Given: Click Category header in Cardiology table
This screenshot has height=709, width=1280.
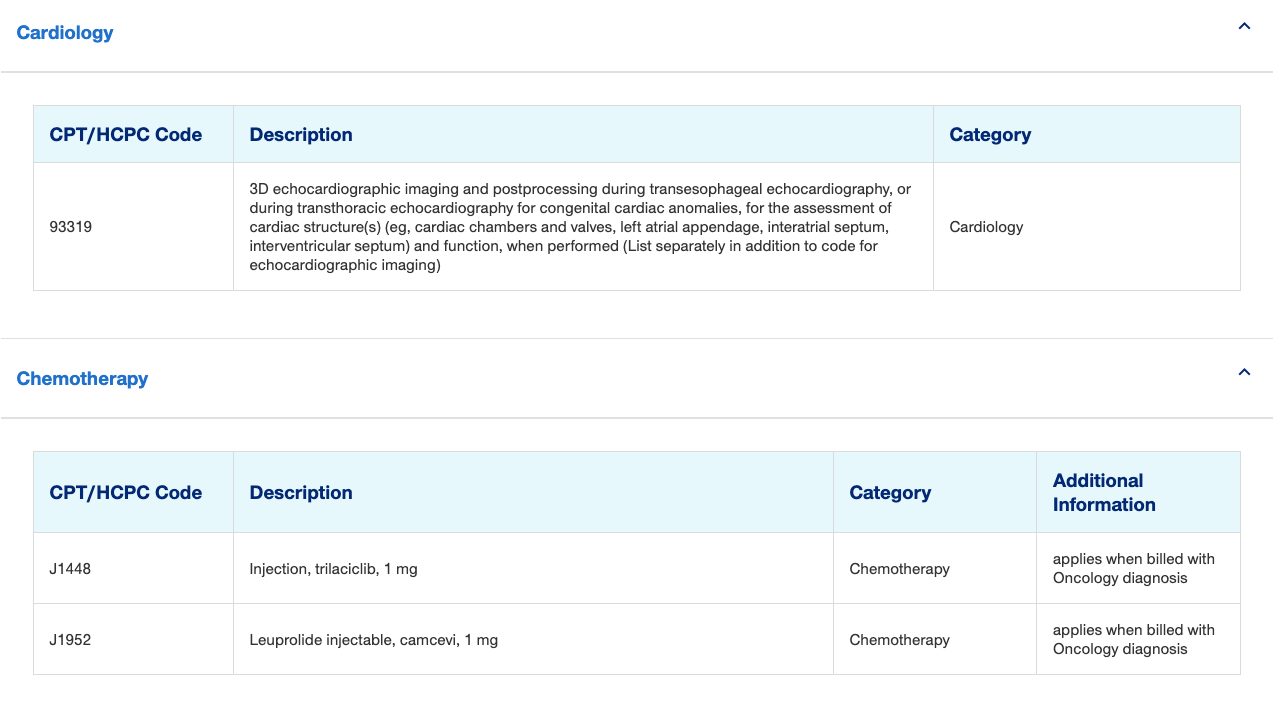Looking at the screenshot, I should [x=990, y=135].
